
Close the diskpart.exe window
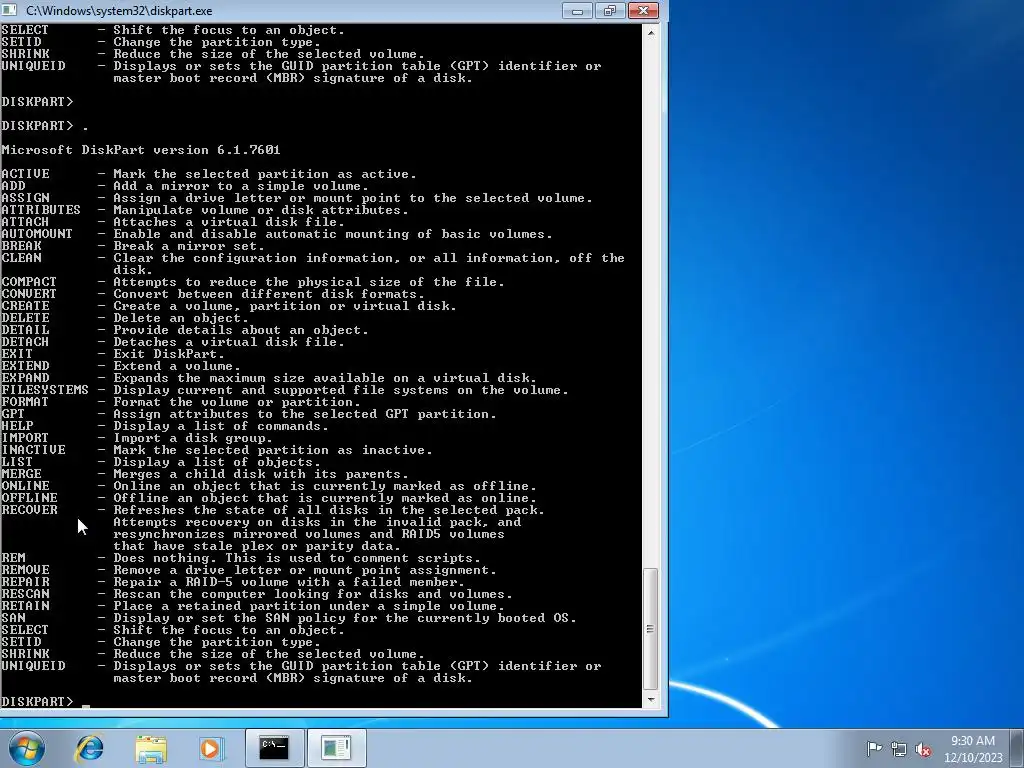pyautogui.click(x=643, y=10)
